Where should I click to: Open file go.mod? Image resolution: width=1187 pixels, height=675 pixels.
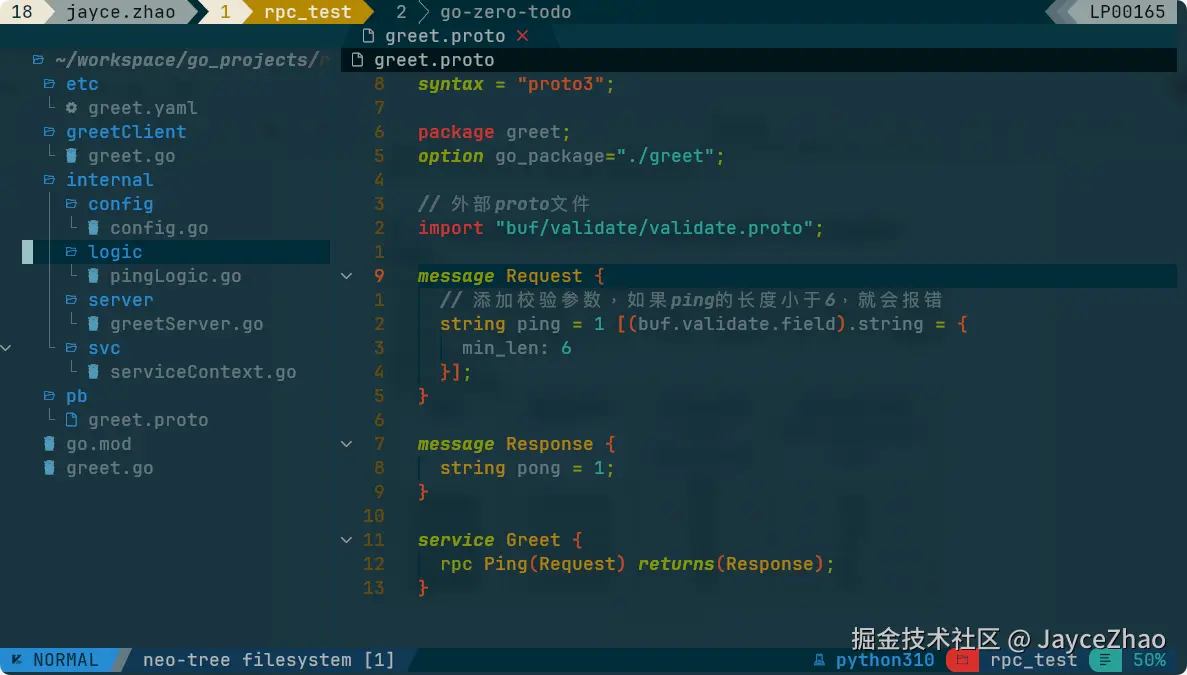tap(98, 444)
